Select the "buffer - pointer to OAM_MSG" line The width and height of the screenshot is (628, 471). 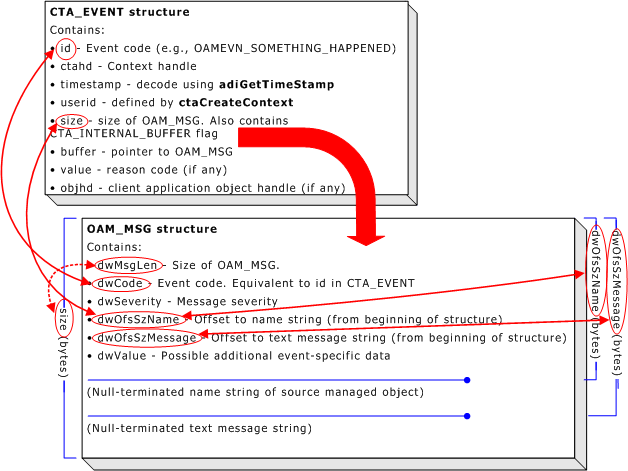pyautogui.click(x=145, y=152)
